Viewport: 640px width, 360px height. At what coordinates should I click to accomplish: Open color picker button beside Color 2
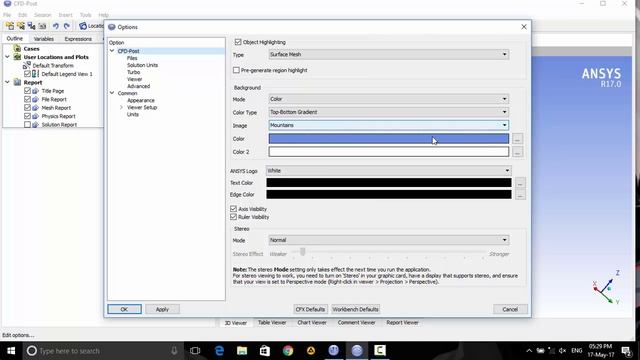[x=517, y=152]
